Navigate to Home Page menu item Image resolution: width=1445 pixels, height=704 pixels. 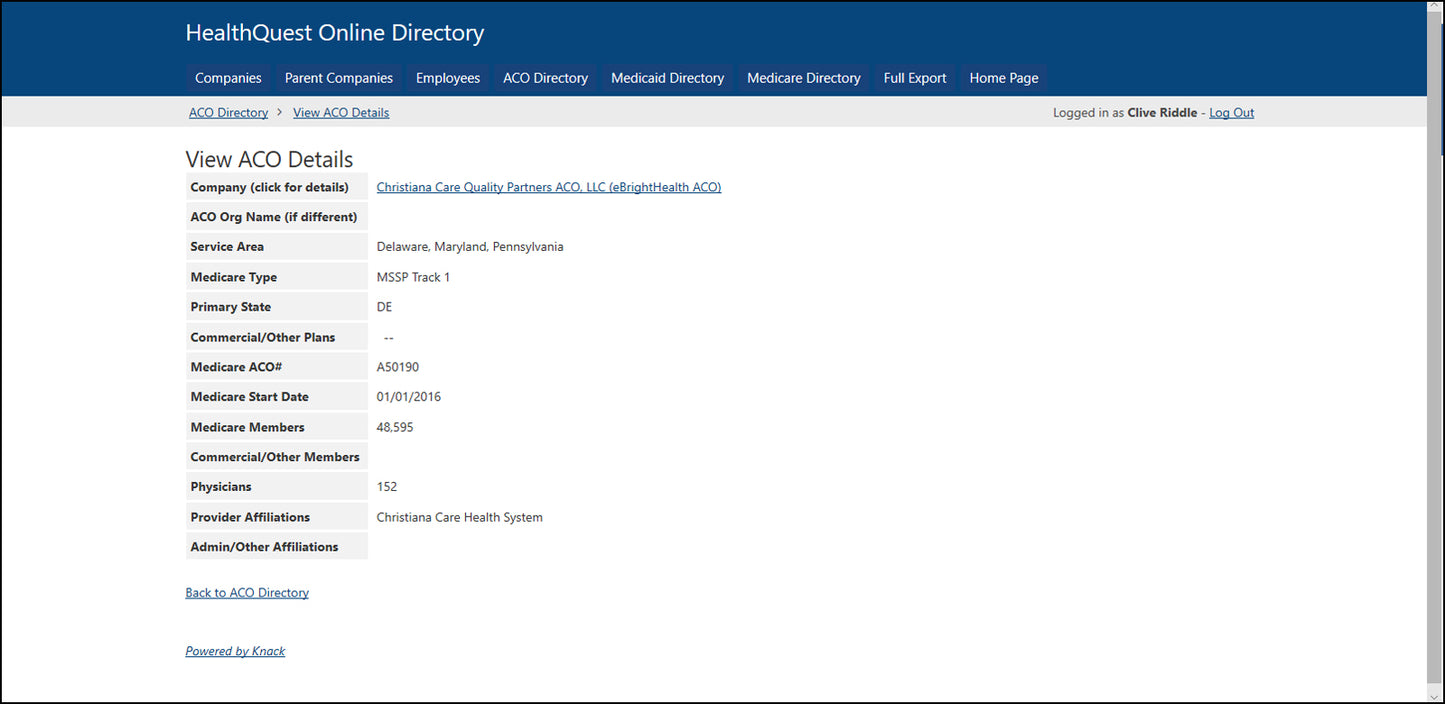coord(1004,78)
